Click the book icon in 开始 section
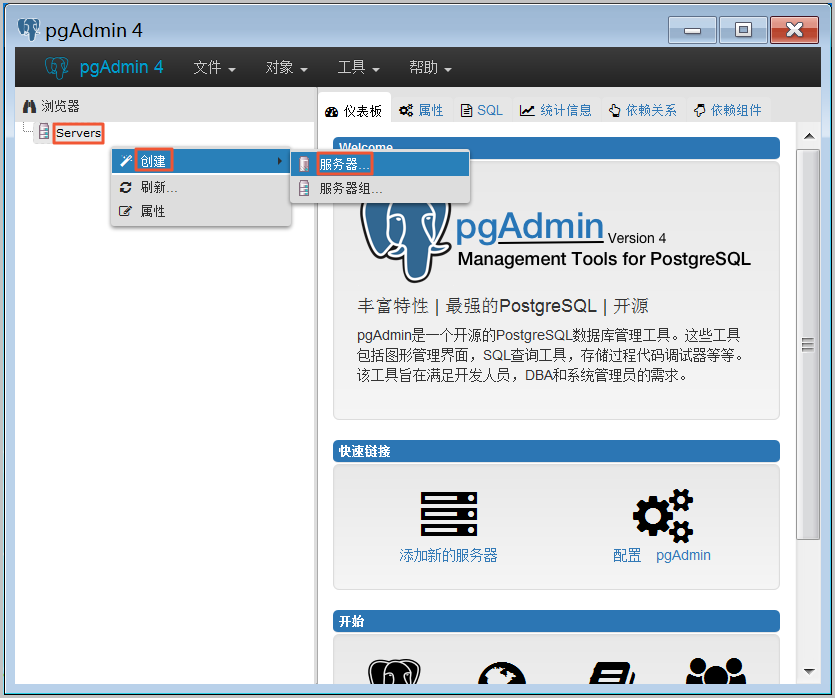The image size is (835, 698). (x=612, y=672)
